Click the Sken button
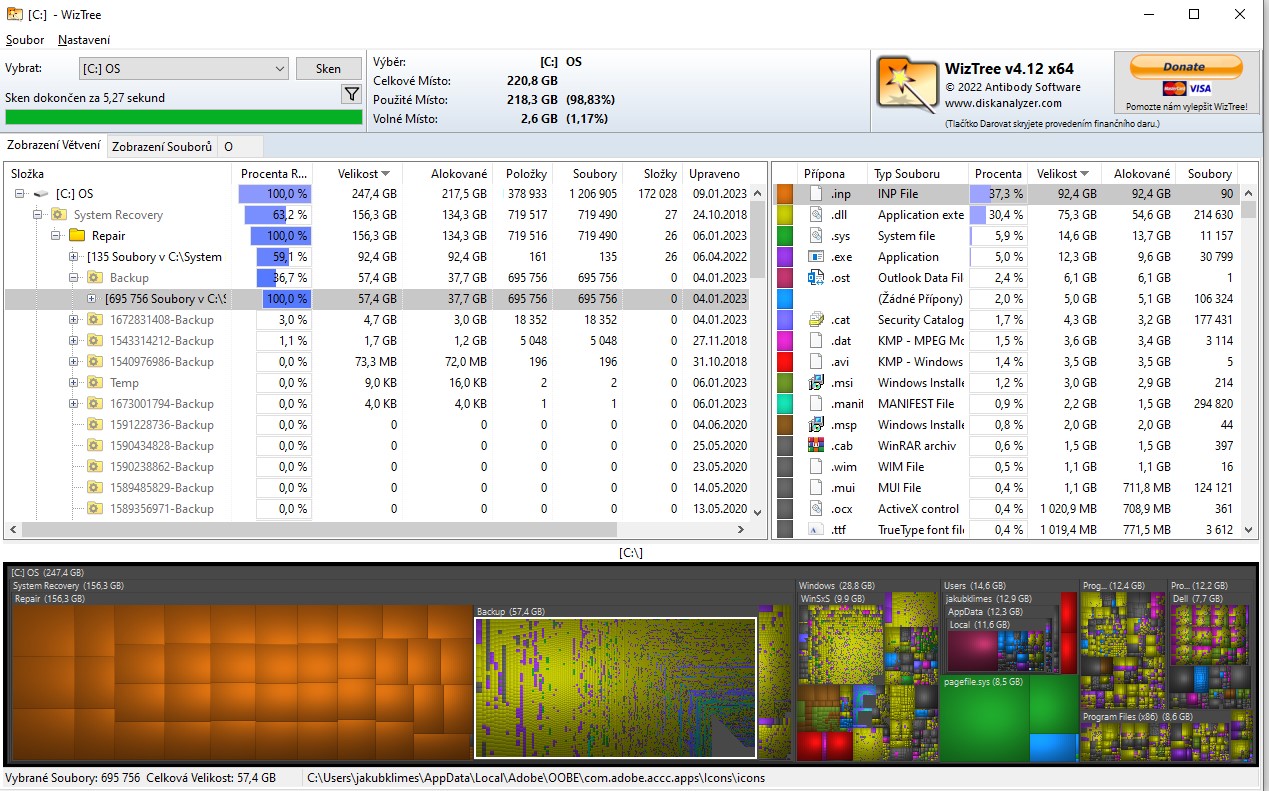Screen dimensions: 1269x791 click(x=329, y=69)
